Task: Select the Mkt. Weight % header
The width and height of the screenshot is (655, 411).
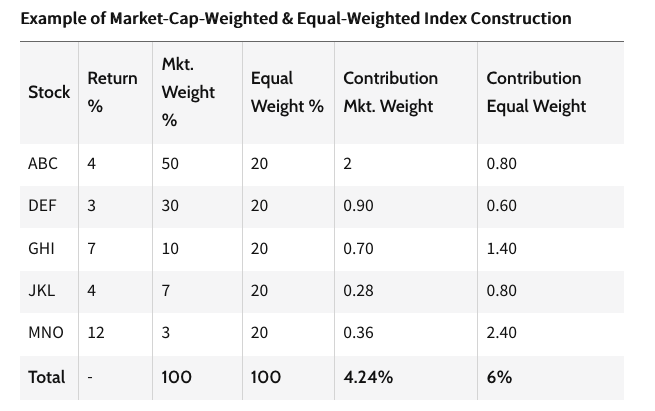Action: [x=188, y=92]
